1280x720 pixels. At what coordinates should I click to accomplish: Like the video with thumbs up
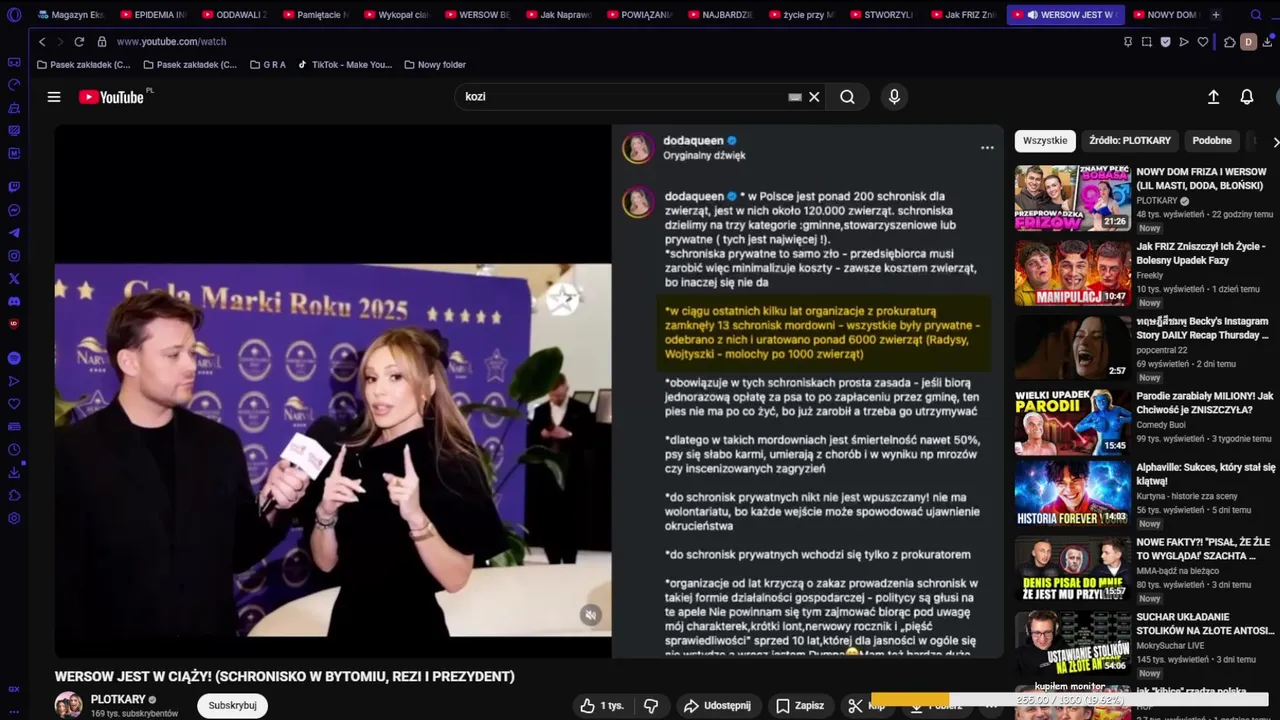[x=601, y=706]
